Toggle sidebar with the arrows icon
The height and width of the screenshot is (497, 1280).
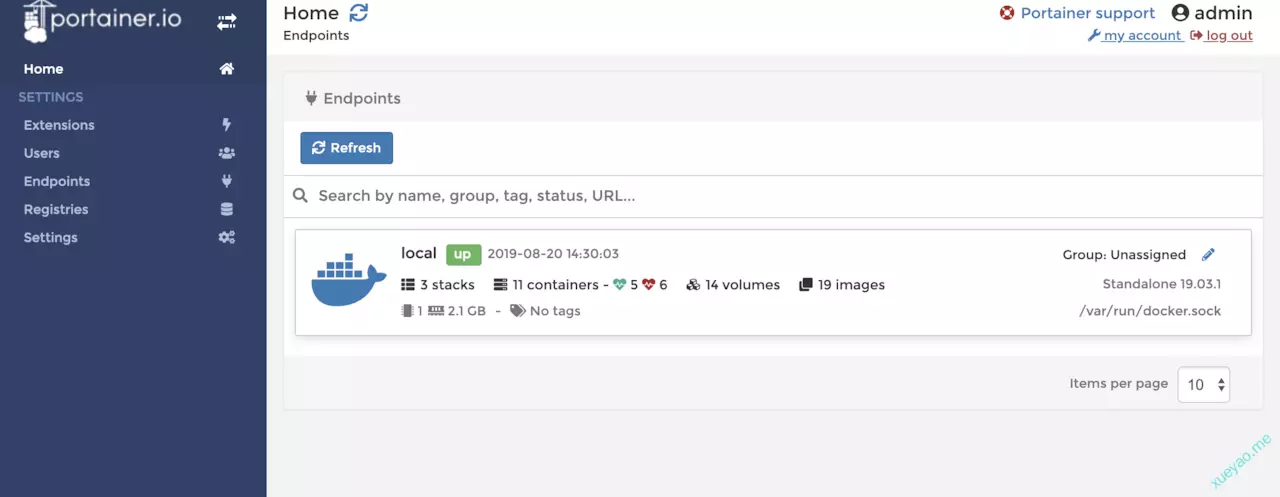tap(227, 21)
